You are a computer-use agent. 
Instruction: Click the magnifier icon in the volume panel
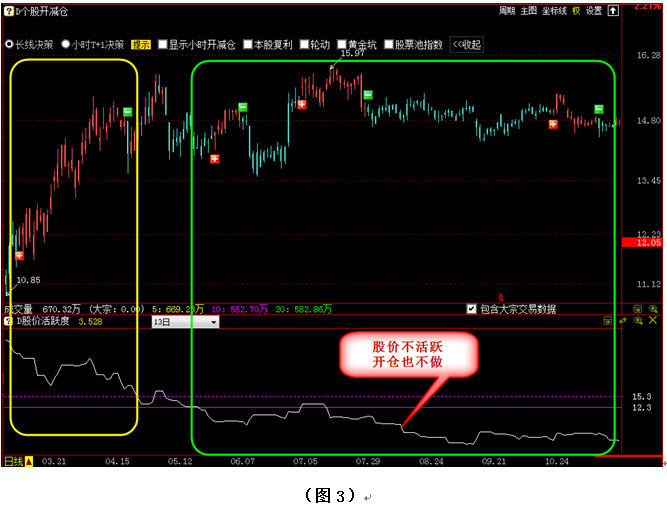(653, 310)
